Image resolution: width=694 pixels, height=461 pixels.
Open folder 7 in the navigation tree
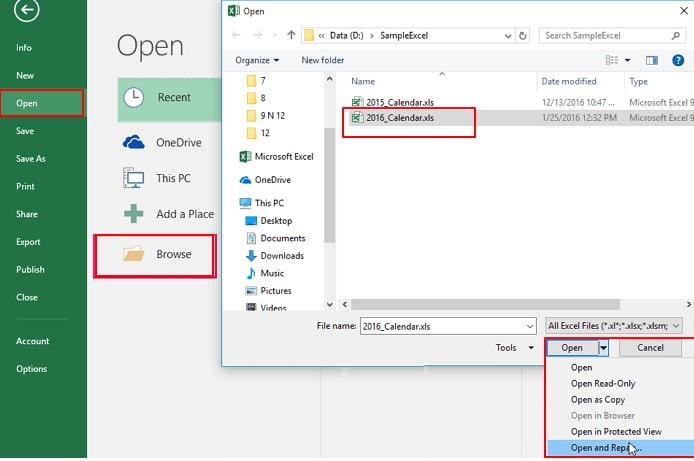coord(256,81)
